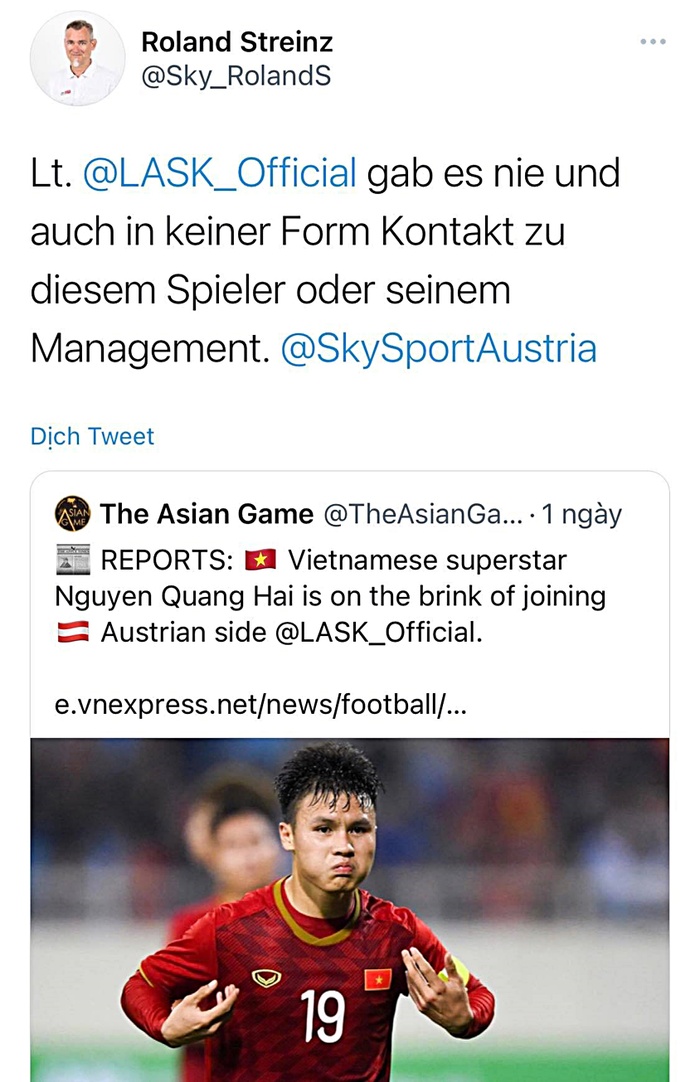The image size is (700, 1082).
Task: Select The Asian Game account name
Action: (x=207, y=514)
